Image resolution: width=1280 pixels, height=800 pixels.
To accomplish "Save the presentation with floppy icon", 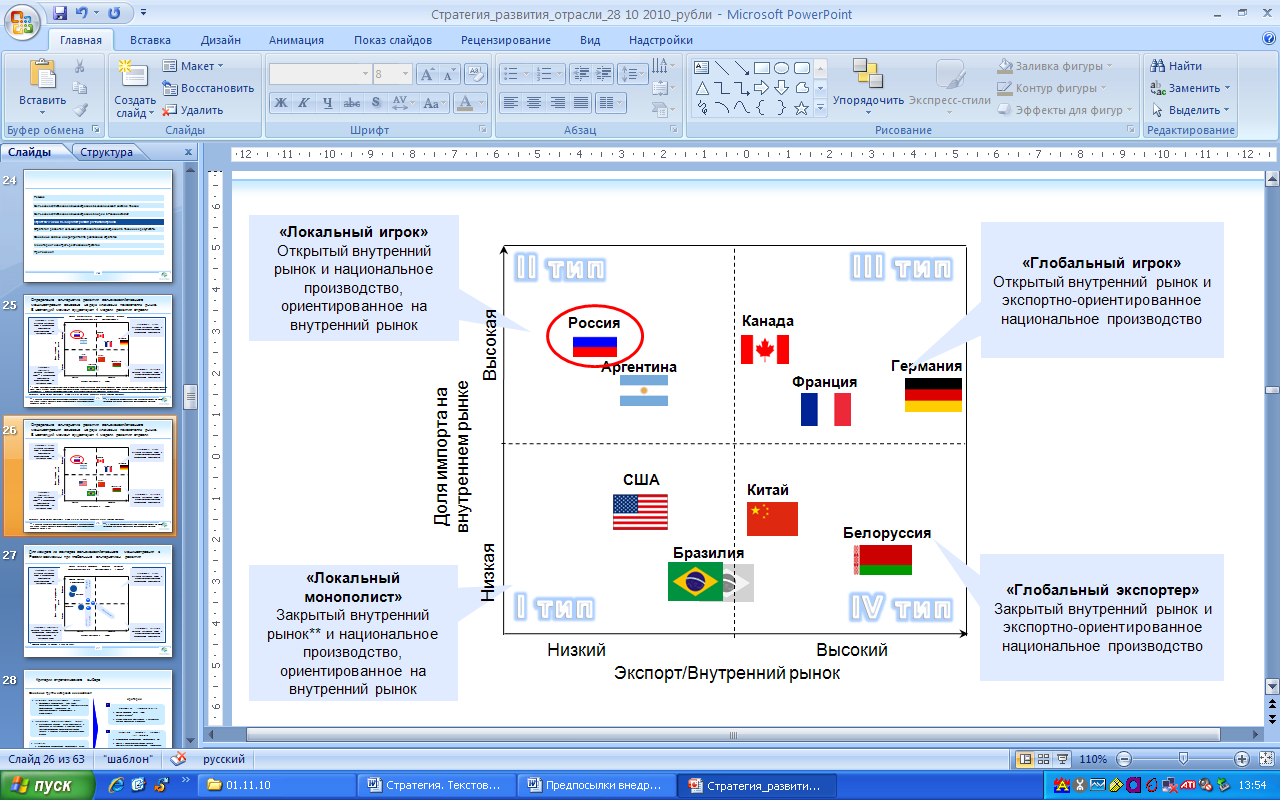I will (x=60, y=13).
